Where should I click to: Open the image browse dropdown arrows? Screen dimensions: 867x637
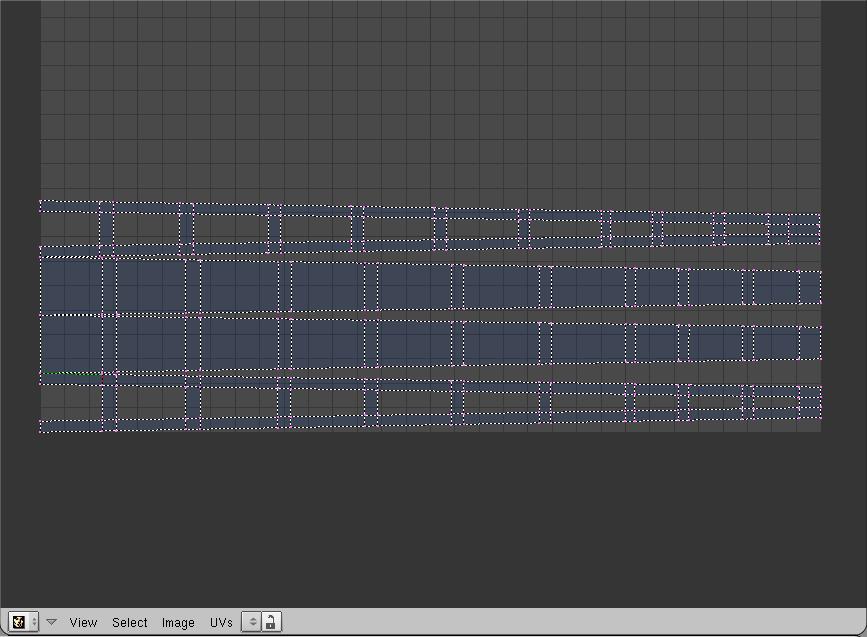pos(252,622)
